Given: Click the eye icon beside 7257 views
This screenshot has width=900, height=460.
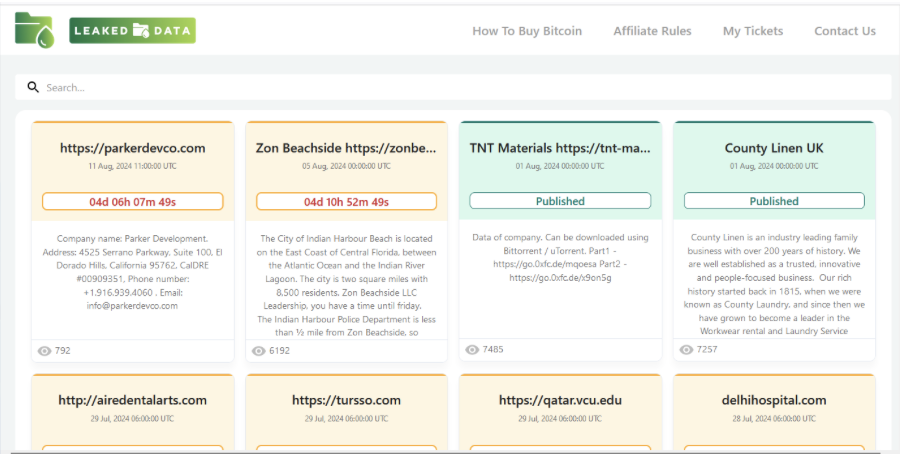Looking at the screenshot, I should coord(686,350).
